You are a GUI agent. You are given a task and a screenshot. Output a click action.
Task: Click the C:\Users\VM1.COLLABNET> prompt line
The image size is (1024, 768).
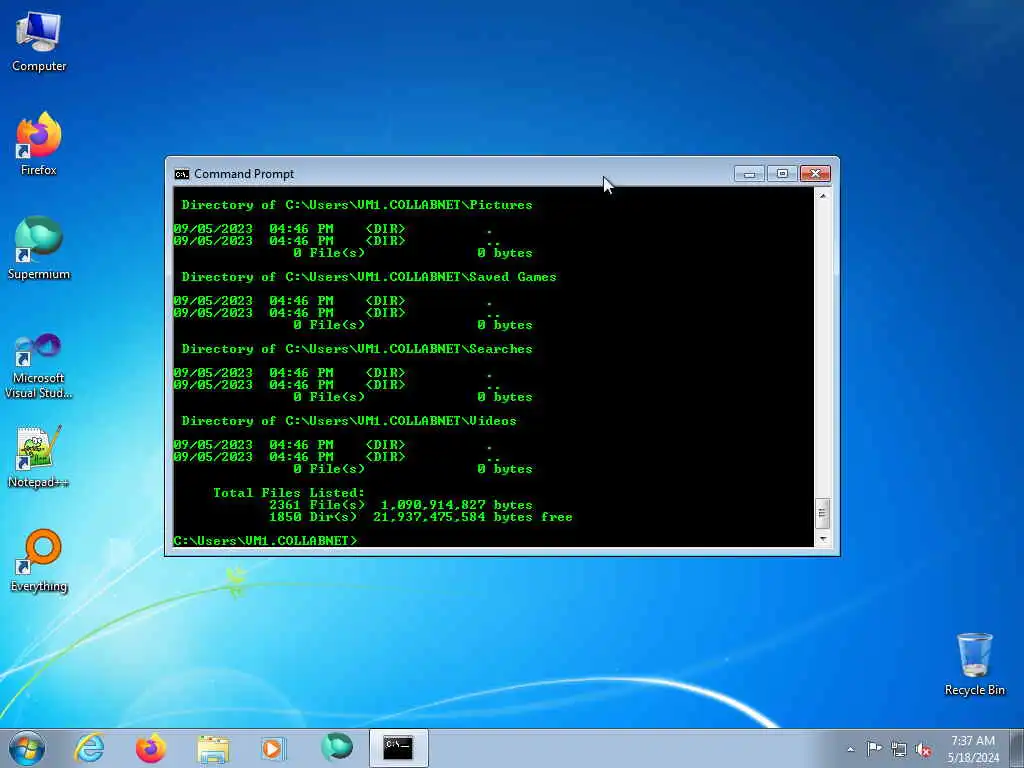click(265, 541)
